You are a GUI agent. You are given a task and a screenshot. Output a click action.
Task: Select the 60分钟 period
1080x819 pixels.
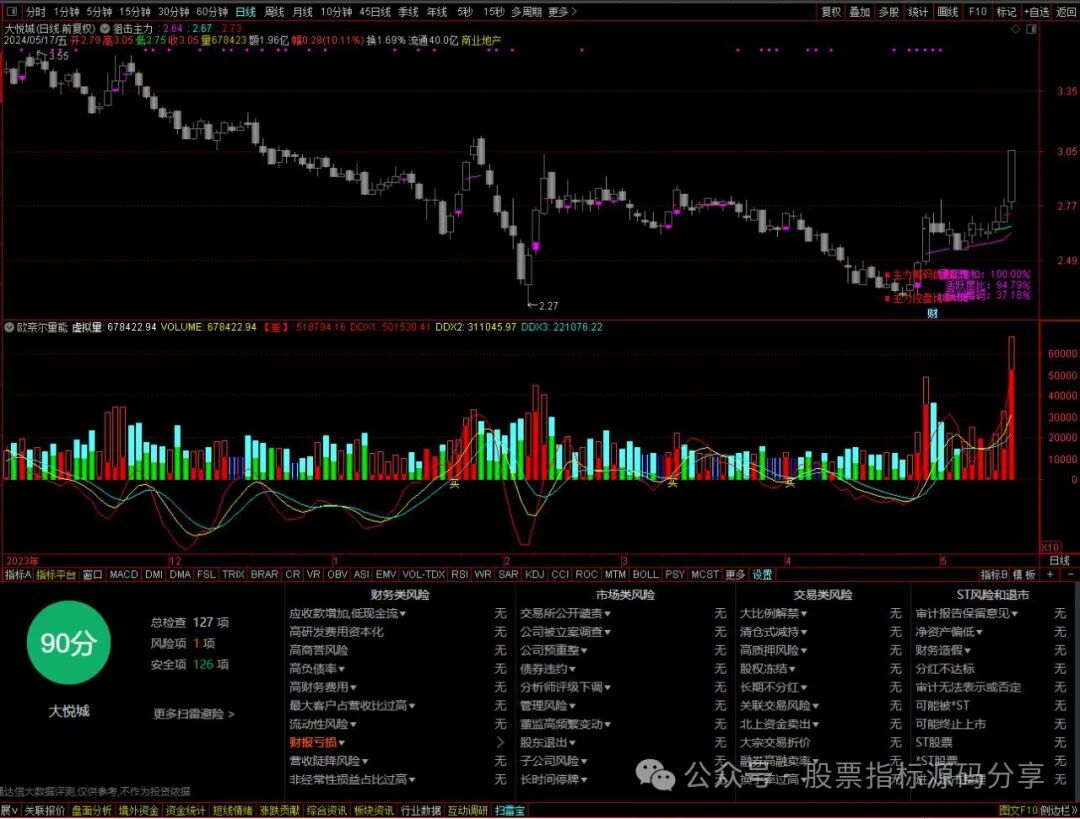tap(211, 12)
